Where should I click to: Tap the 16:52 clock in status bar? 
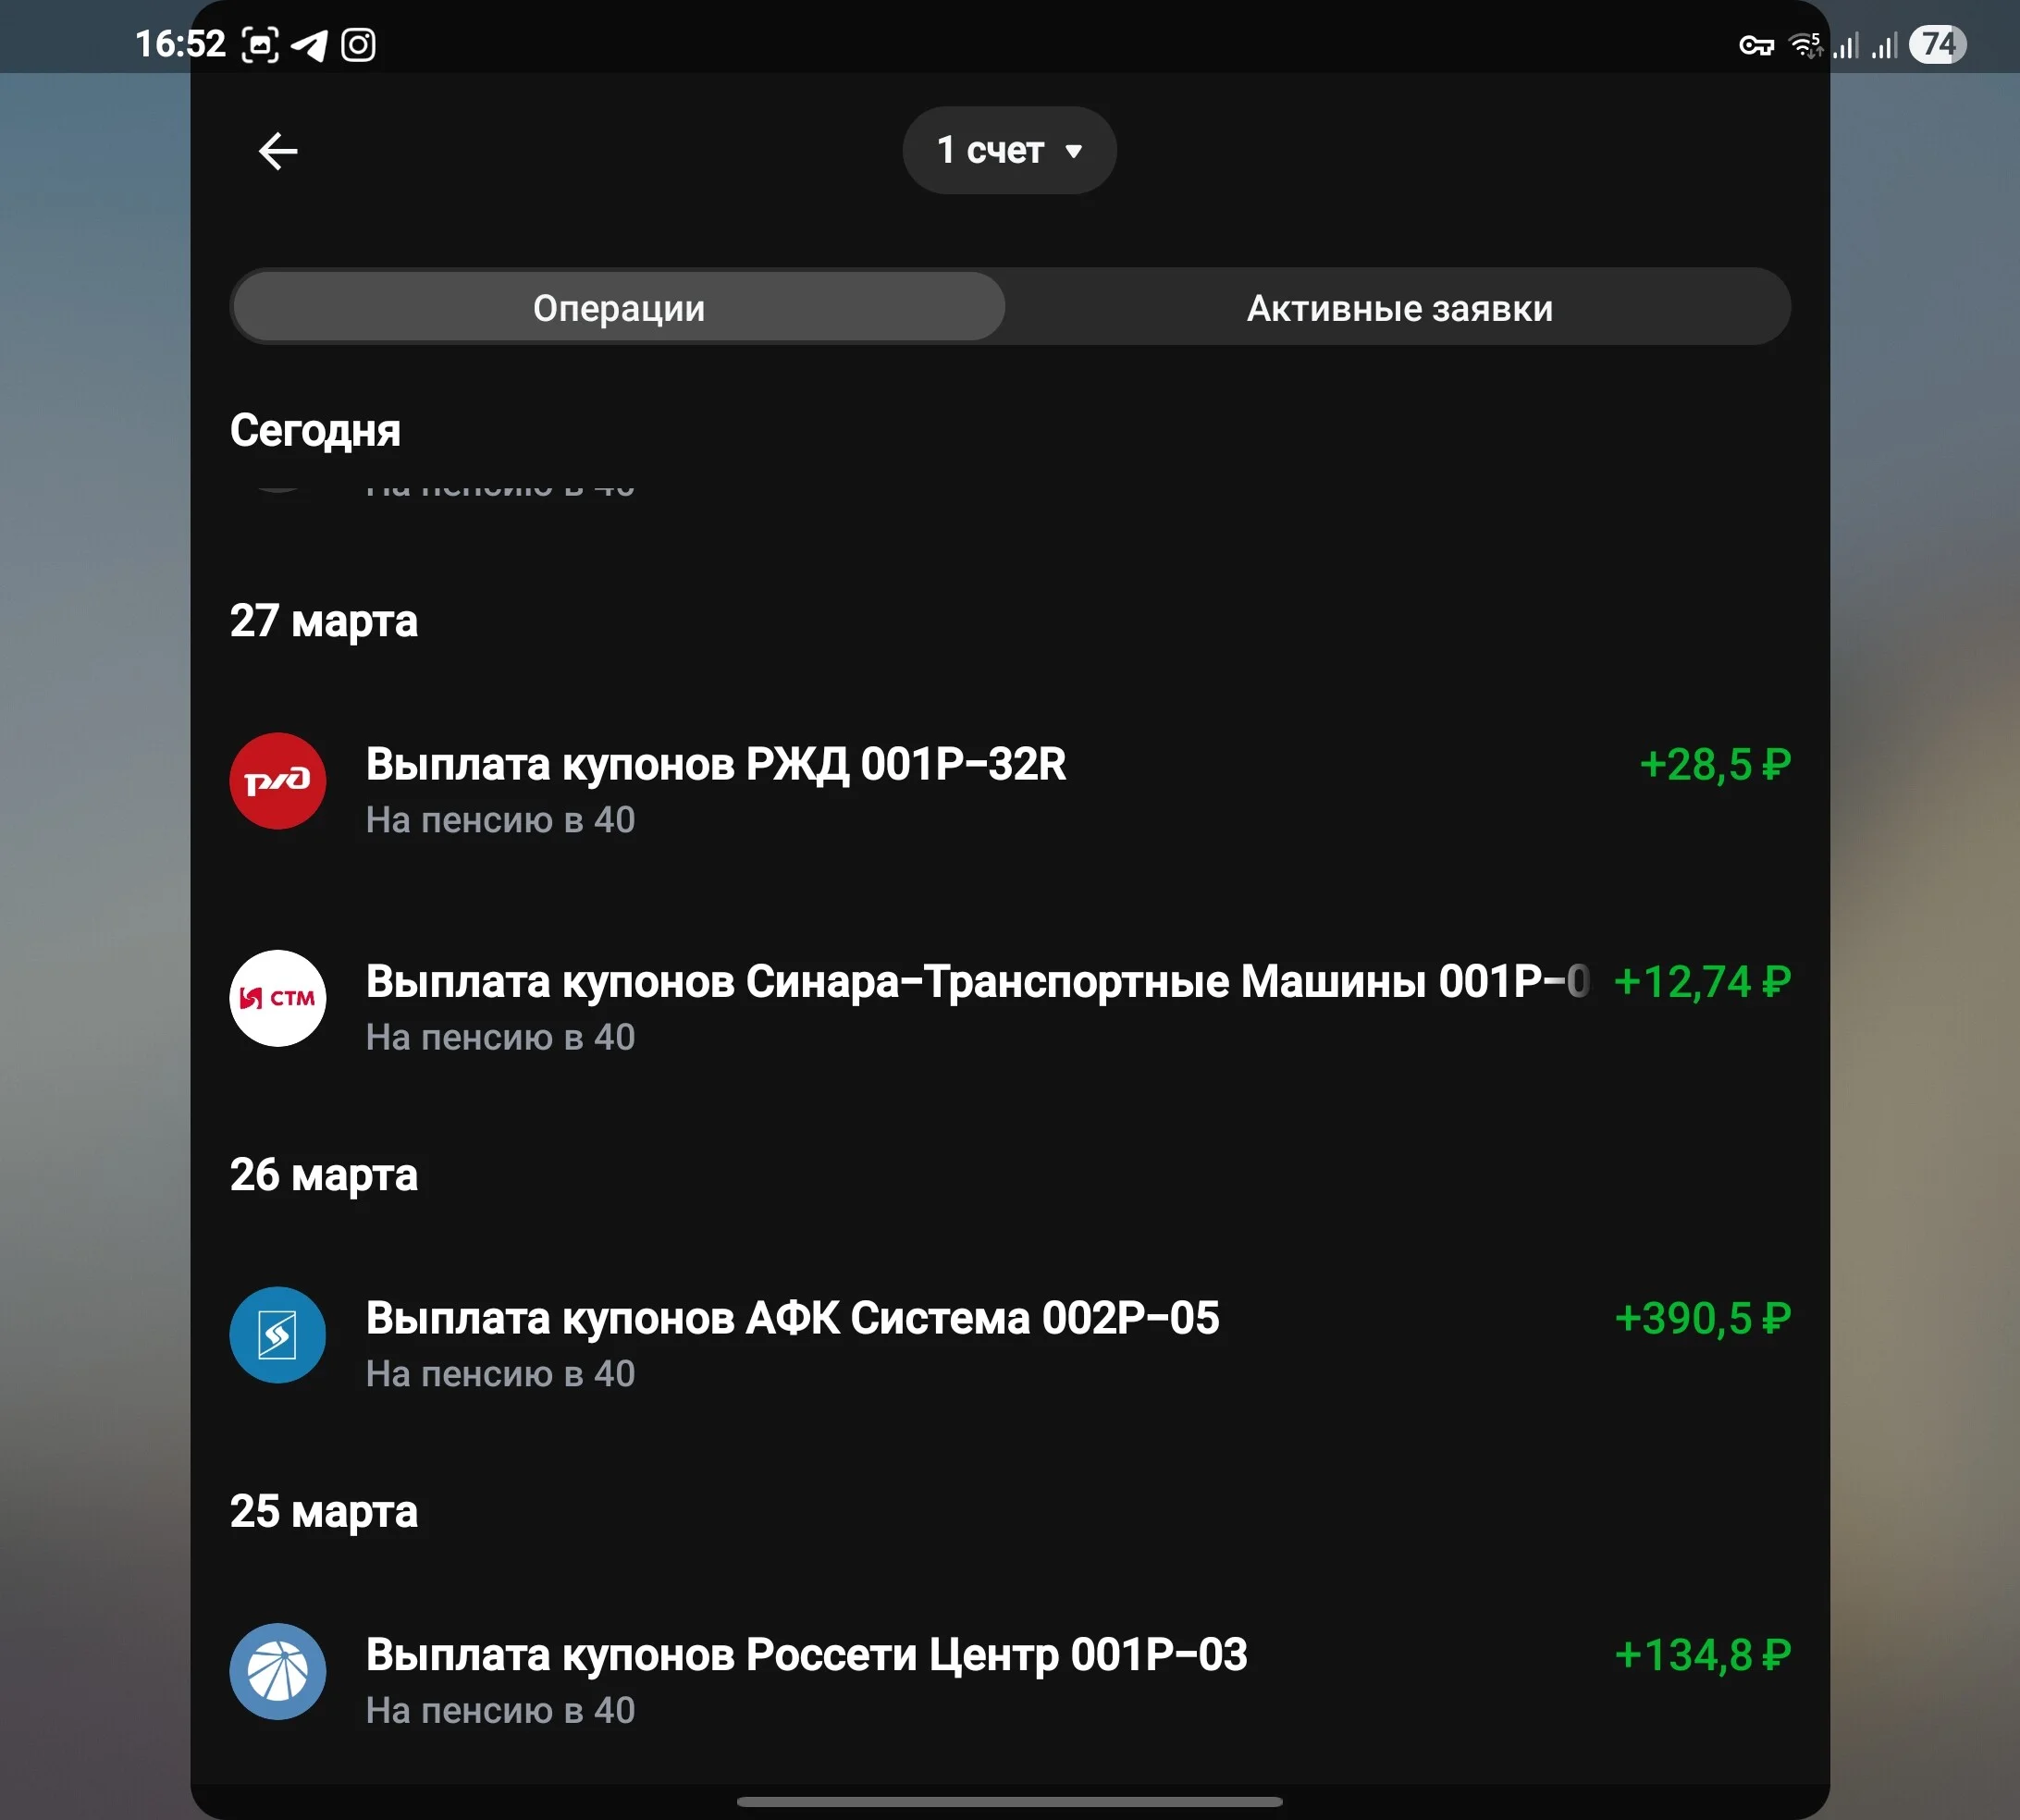tap(181, 44)
